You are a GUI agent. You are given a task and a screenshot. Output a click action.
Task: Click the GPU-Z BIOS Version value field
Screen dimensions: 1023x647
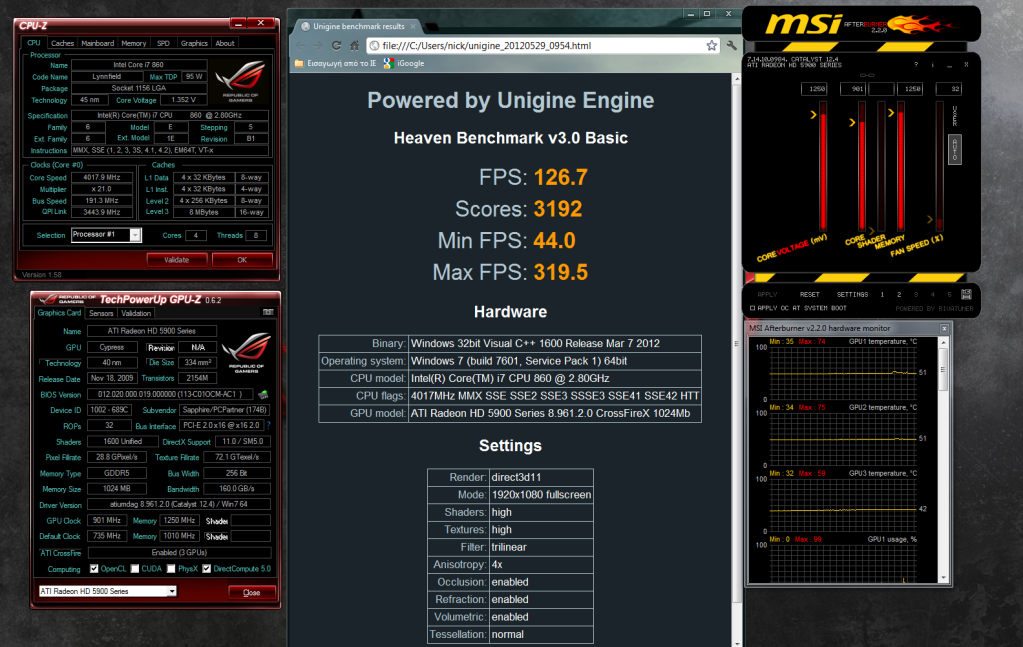[x=170, y=395]
